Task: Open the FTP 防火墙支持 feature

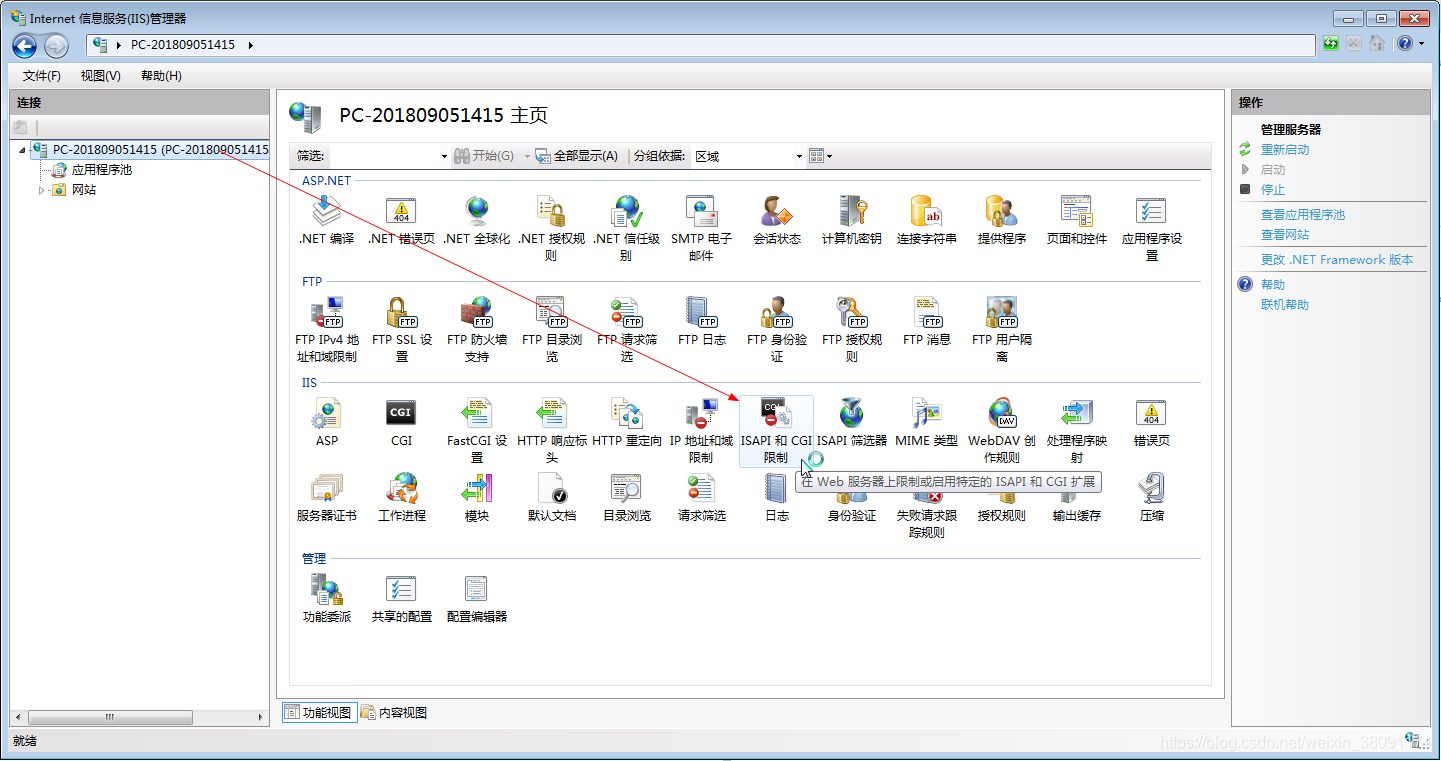Action: coord(477,329)
